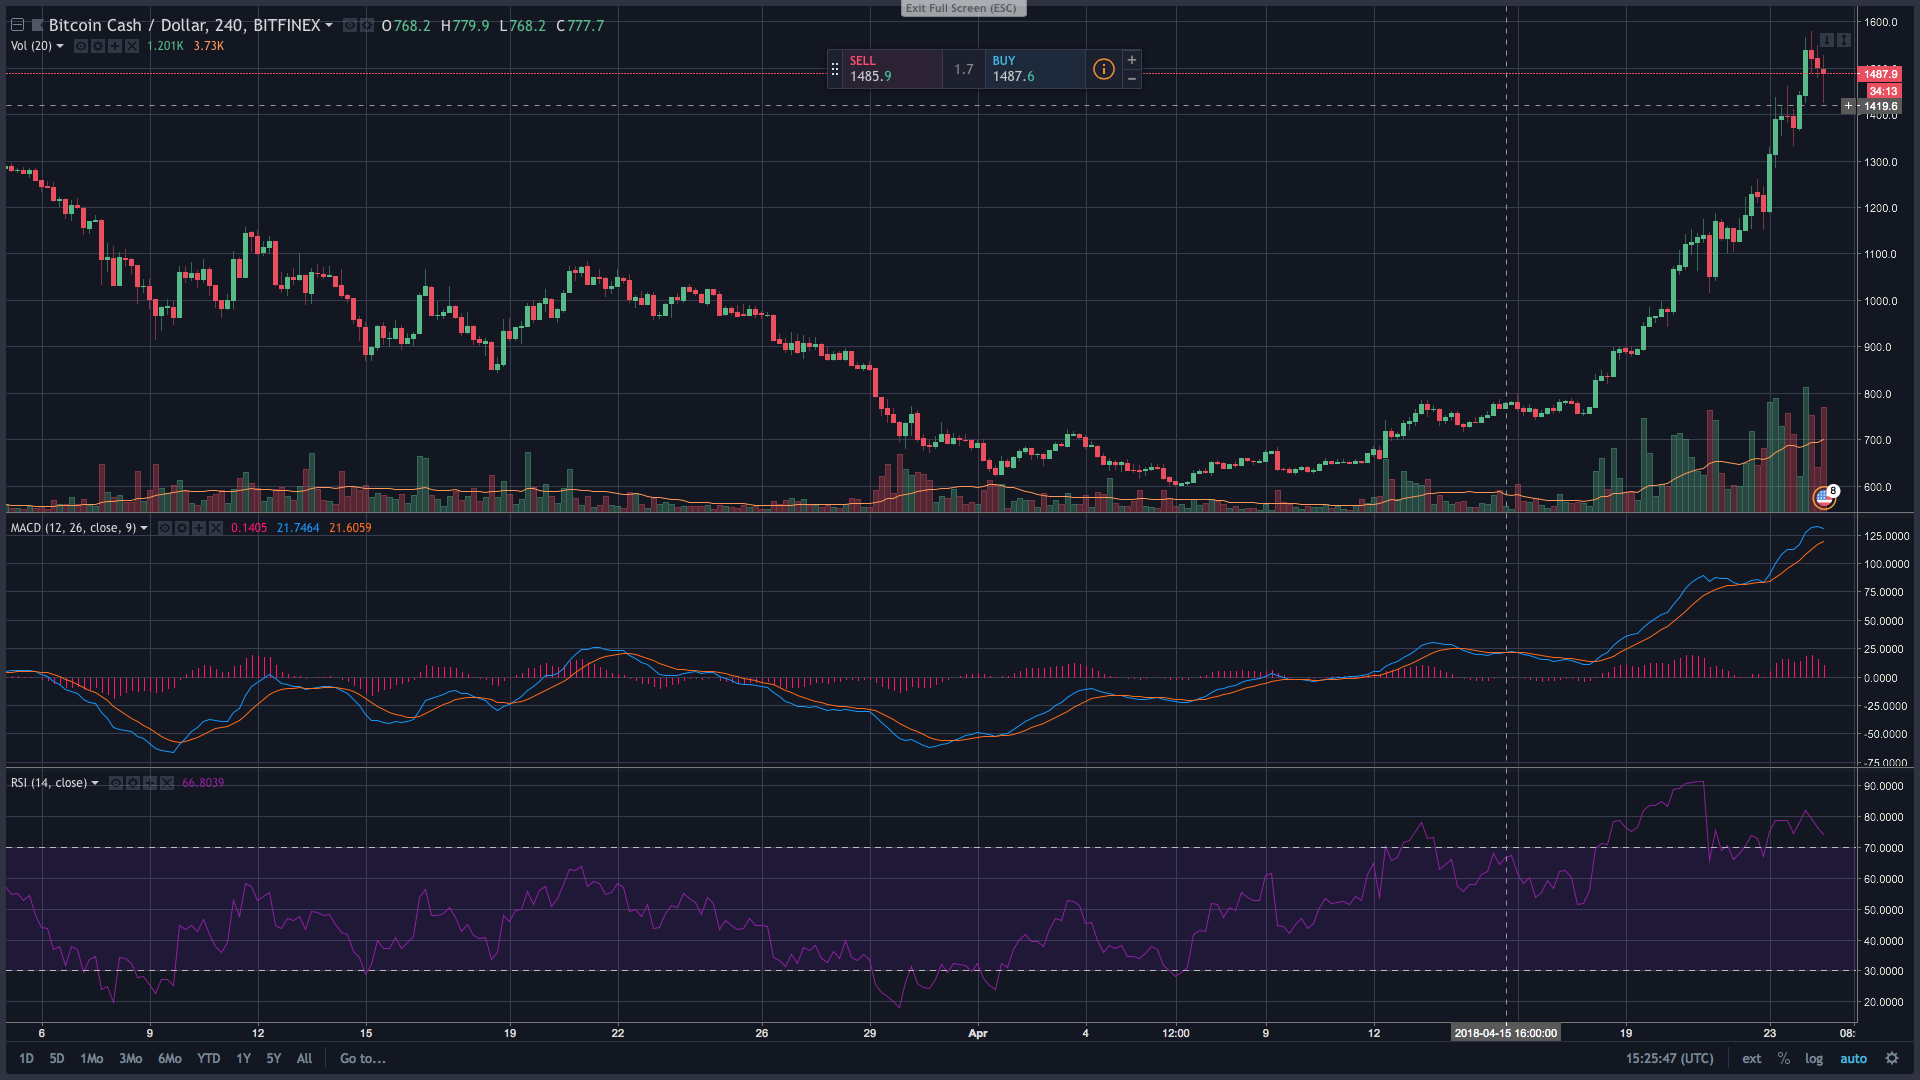
Task: Increase order quantity with plus stepper
Action: click(1132, 60)
